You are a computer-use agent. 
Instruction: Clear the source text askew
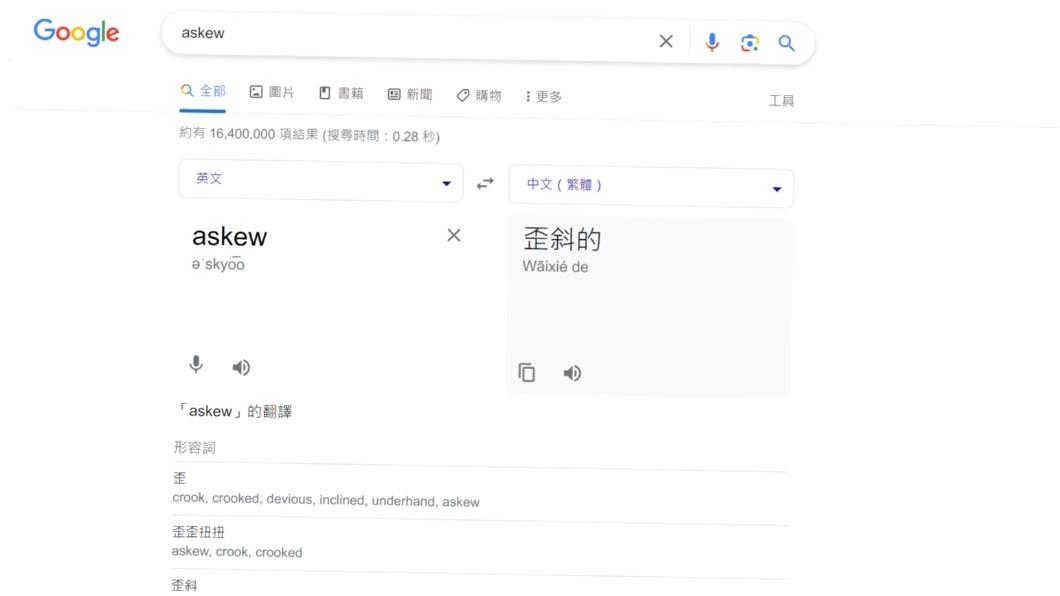coord(454,235)
